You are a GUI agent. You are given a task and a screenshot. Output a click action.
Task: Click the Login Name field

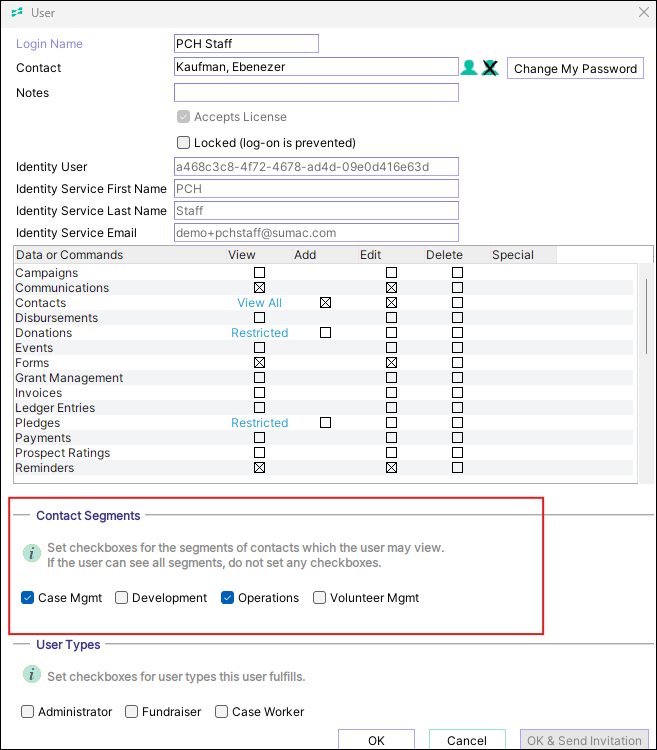[246, 44]
